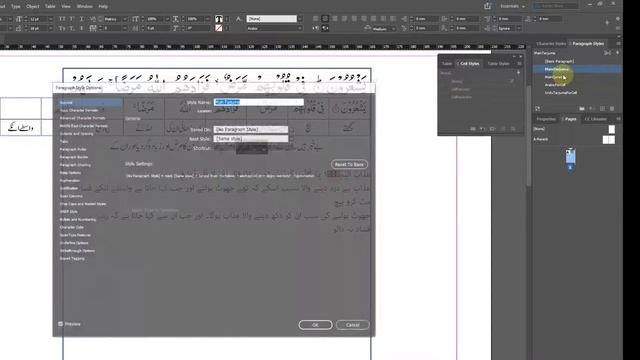640x360 pixels.
Task: Switch to Paragraph Styles tab
Action: tap(588, 44)
